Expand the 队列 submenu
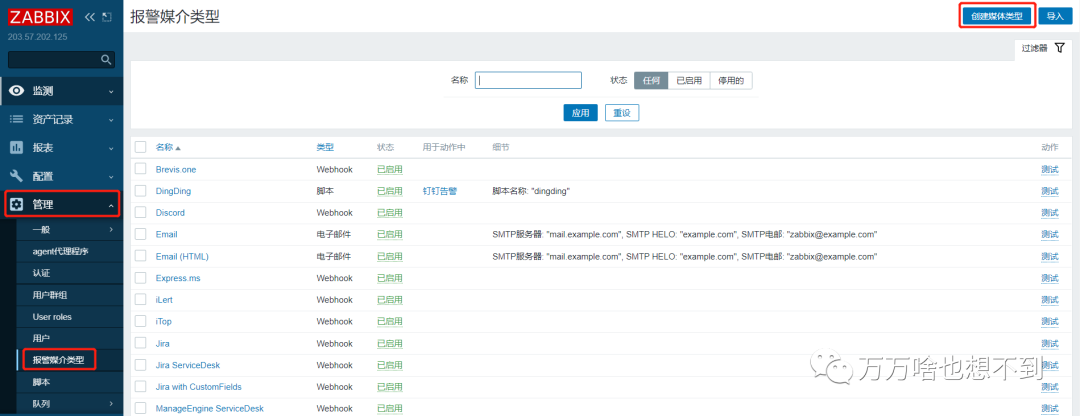1080x416 pixels. 111,404
